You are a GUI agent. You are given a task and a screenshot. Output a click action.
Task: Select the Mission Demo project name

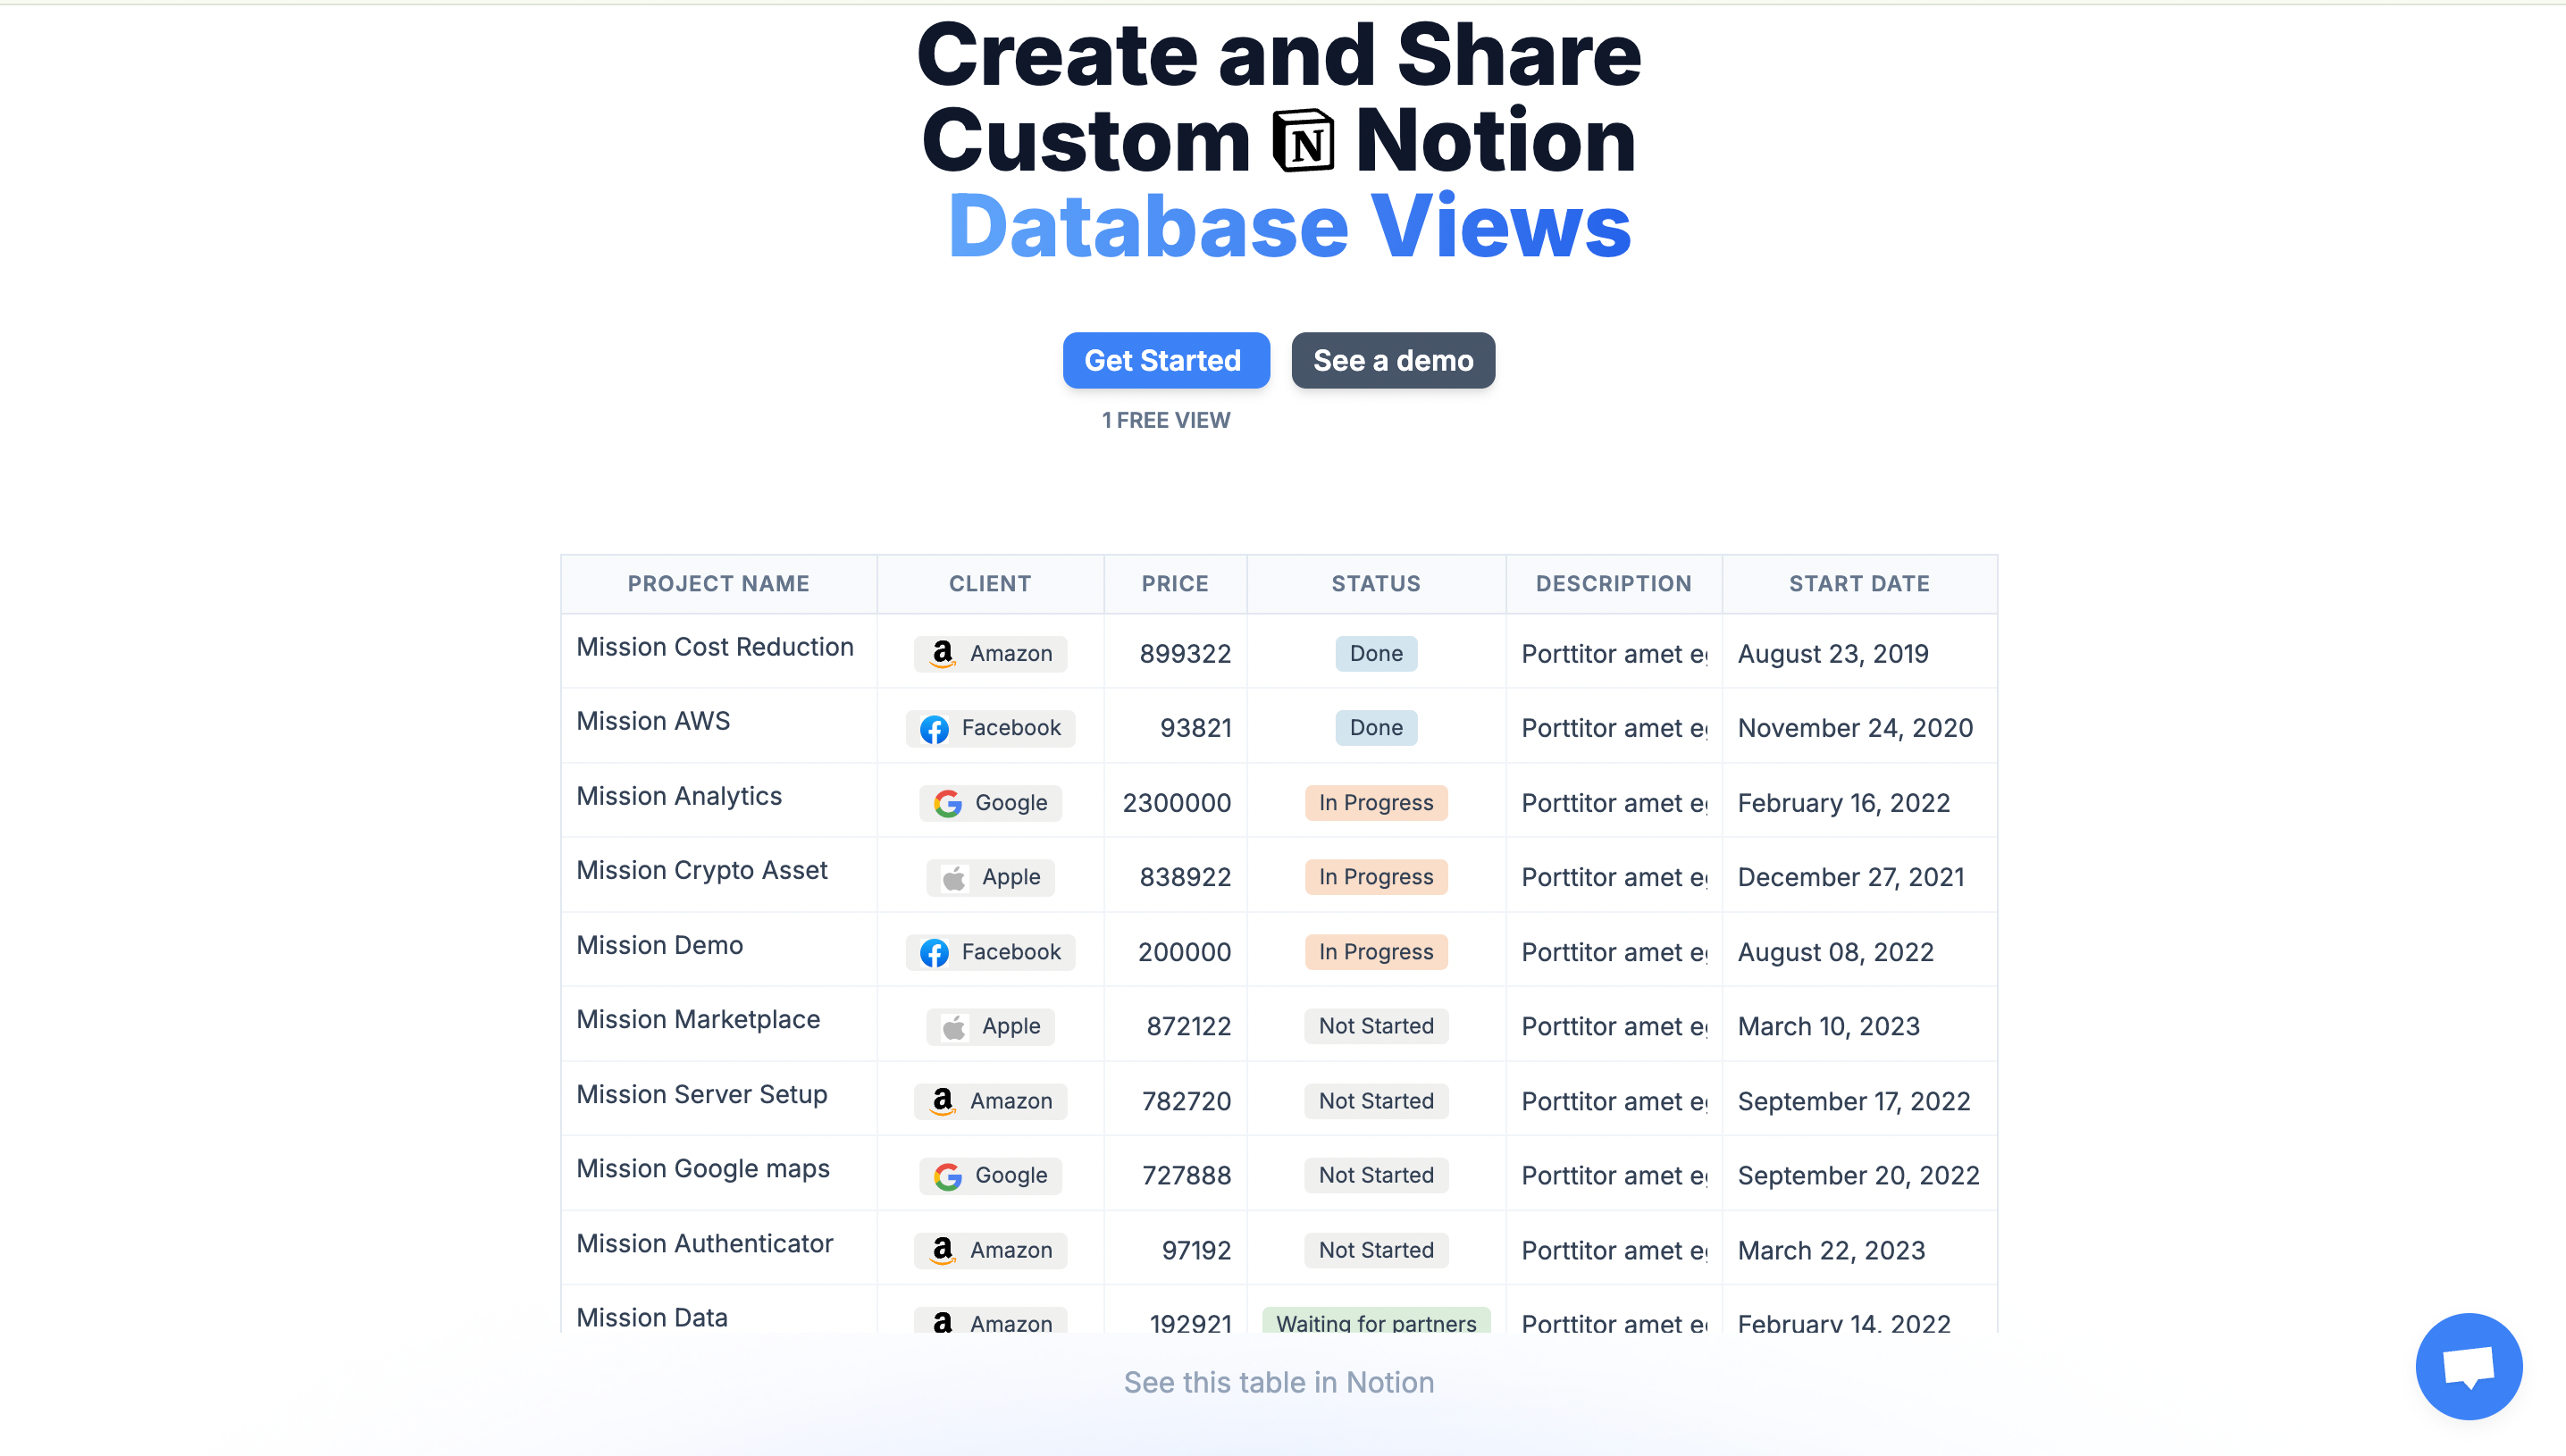pyautogui.click(x=659, y=945)
